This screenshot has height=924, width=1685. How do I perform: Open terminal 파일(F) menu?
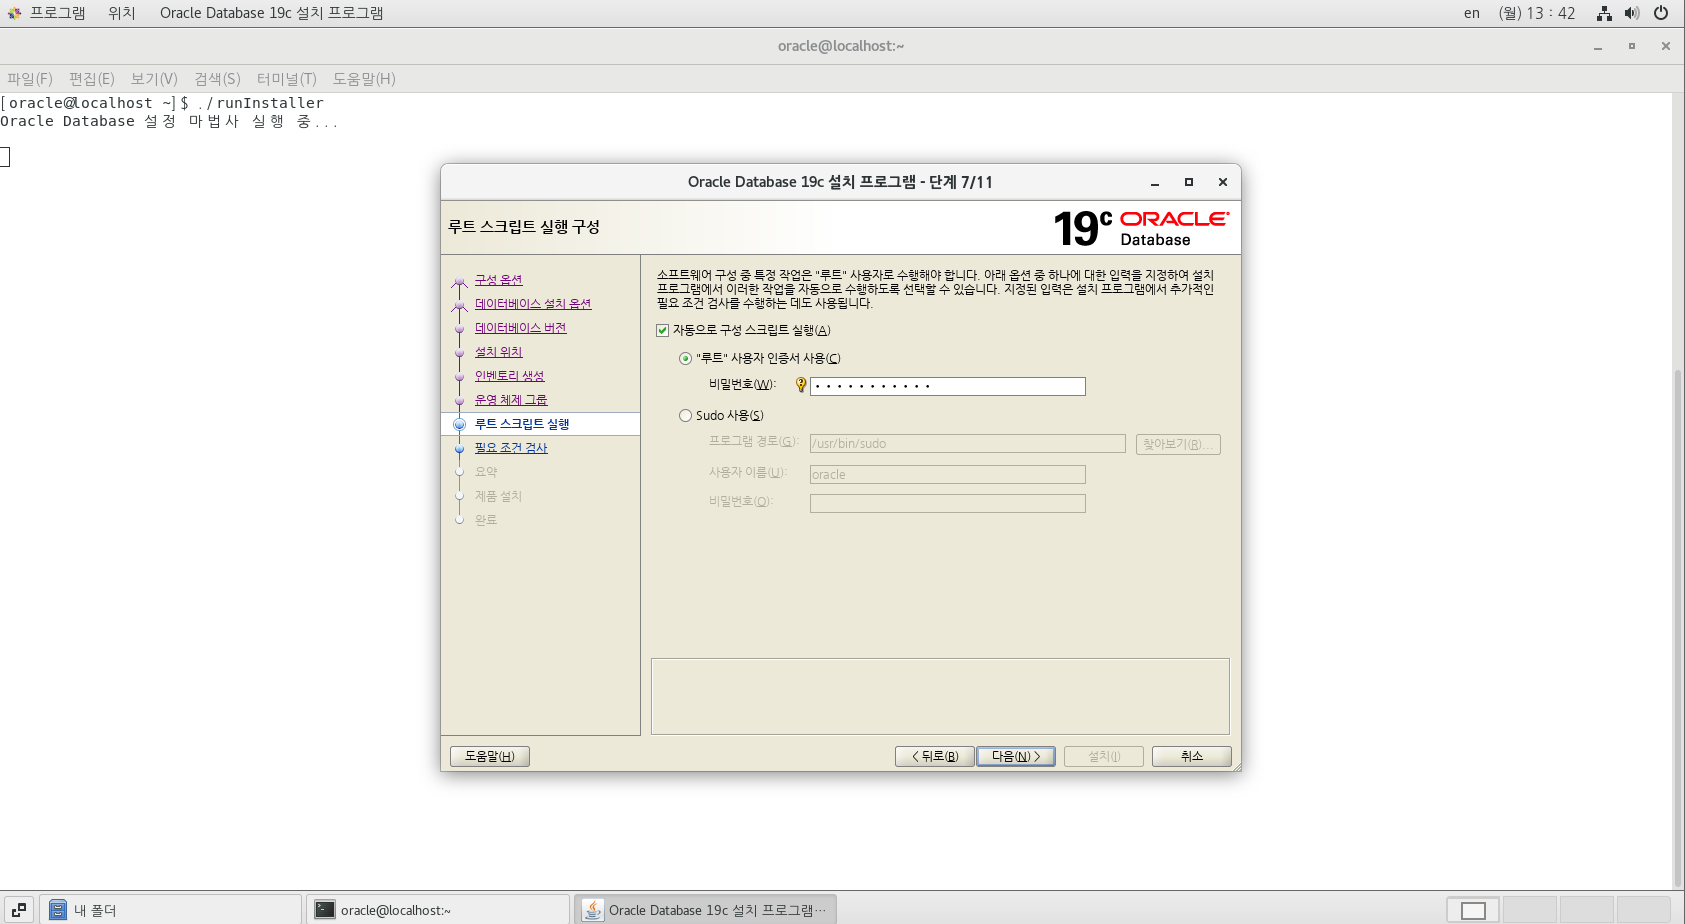point(30,79)
